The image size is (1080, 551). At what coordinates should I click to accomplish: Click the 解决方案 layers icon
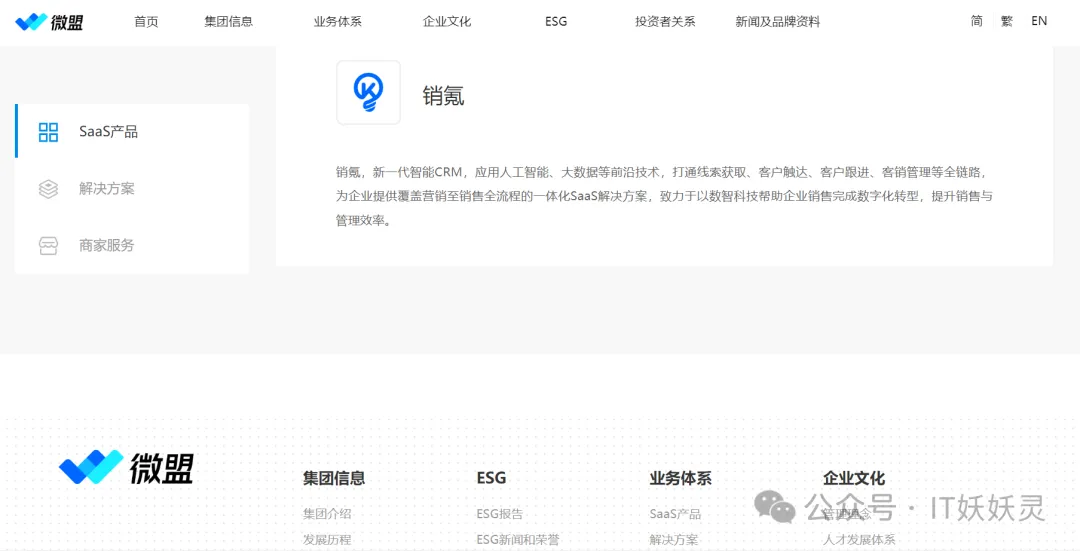tap(48, 189)
